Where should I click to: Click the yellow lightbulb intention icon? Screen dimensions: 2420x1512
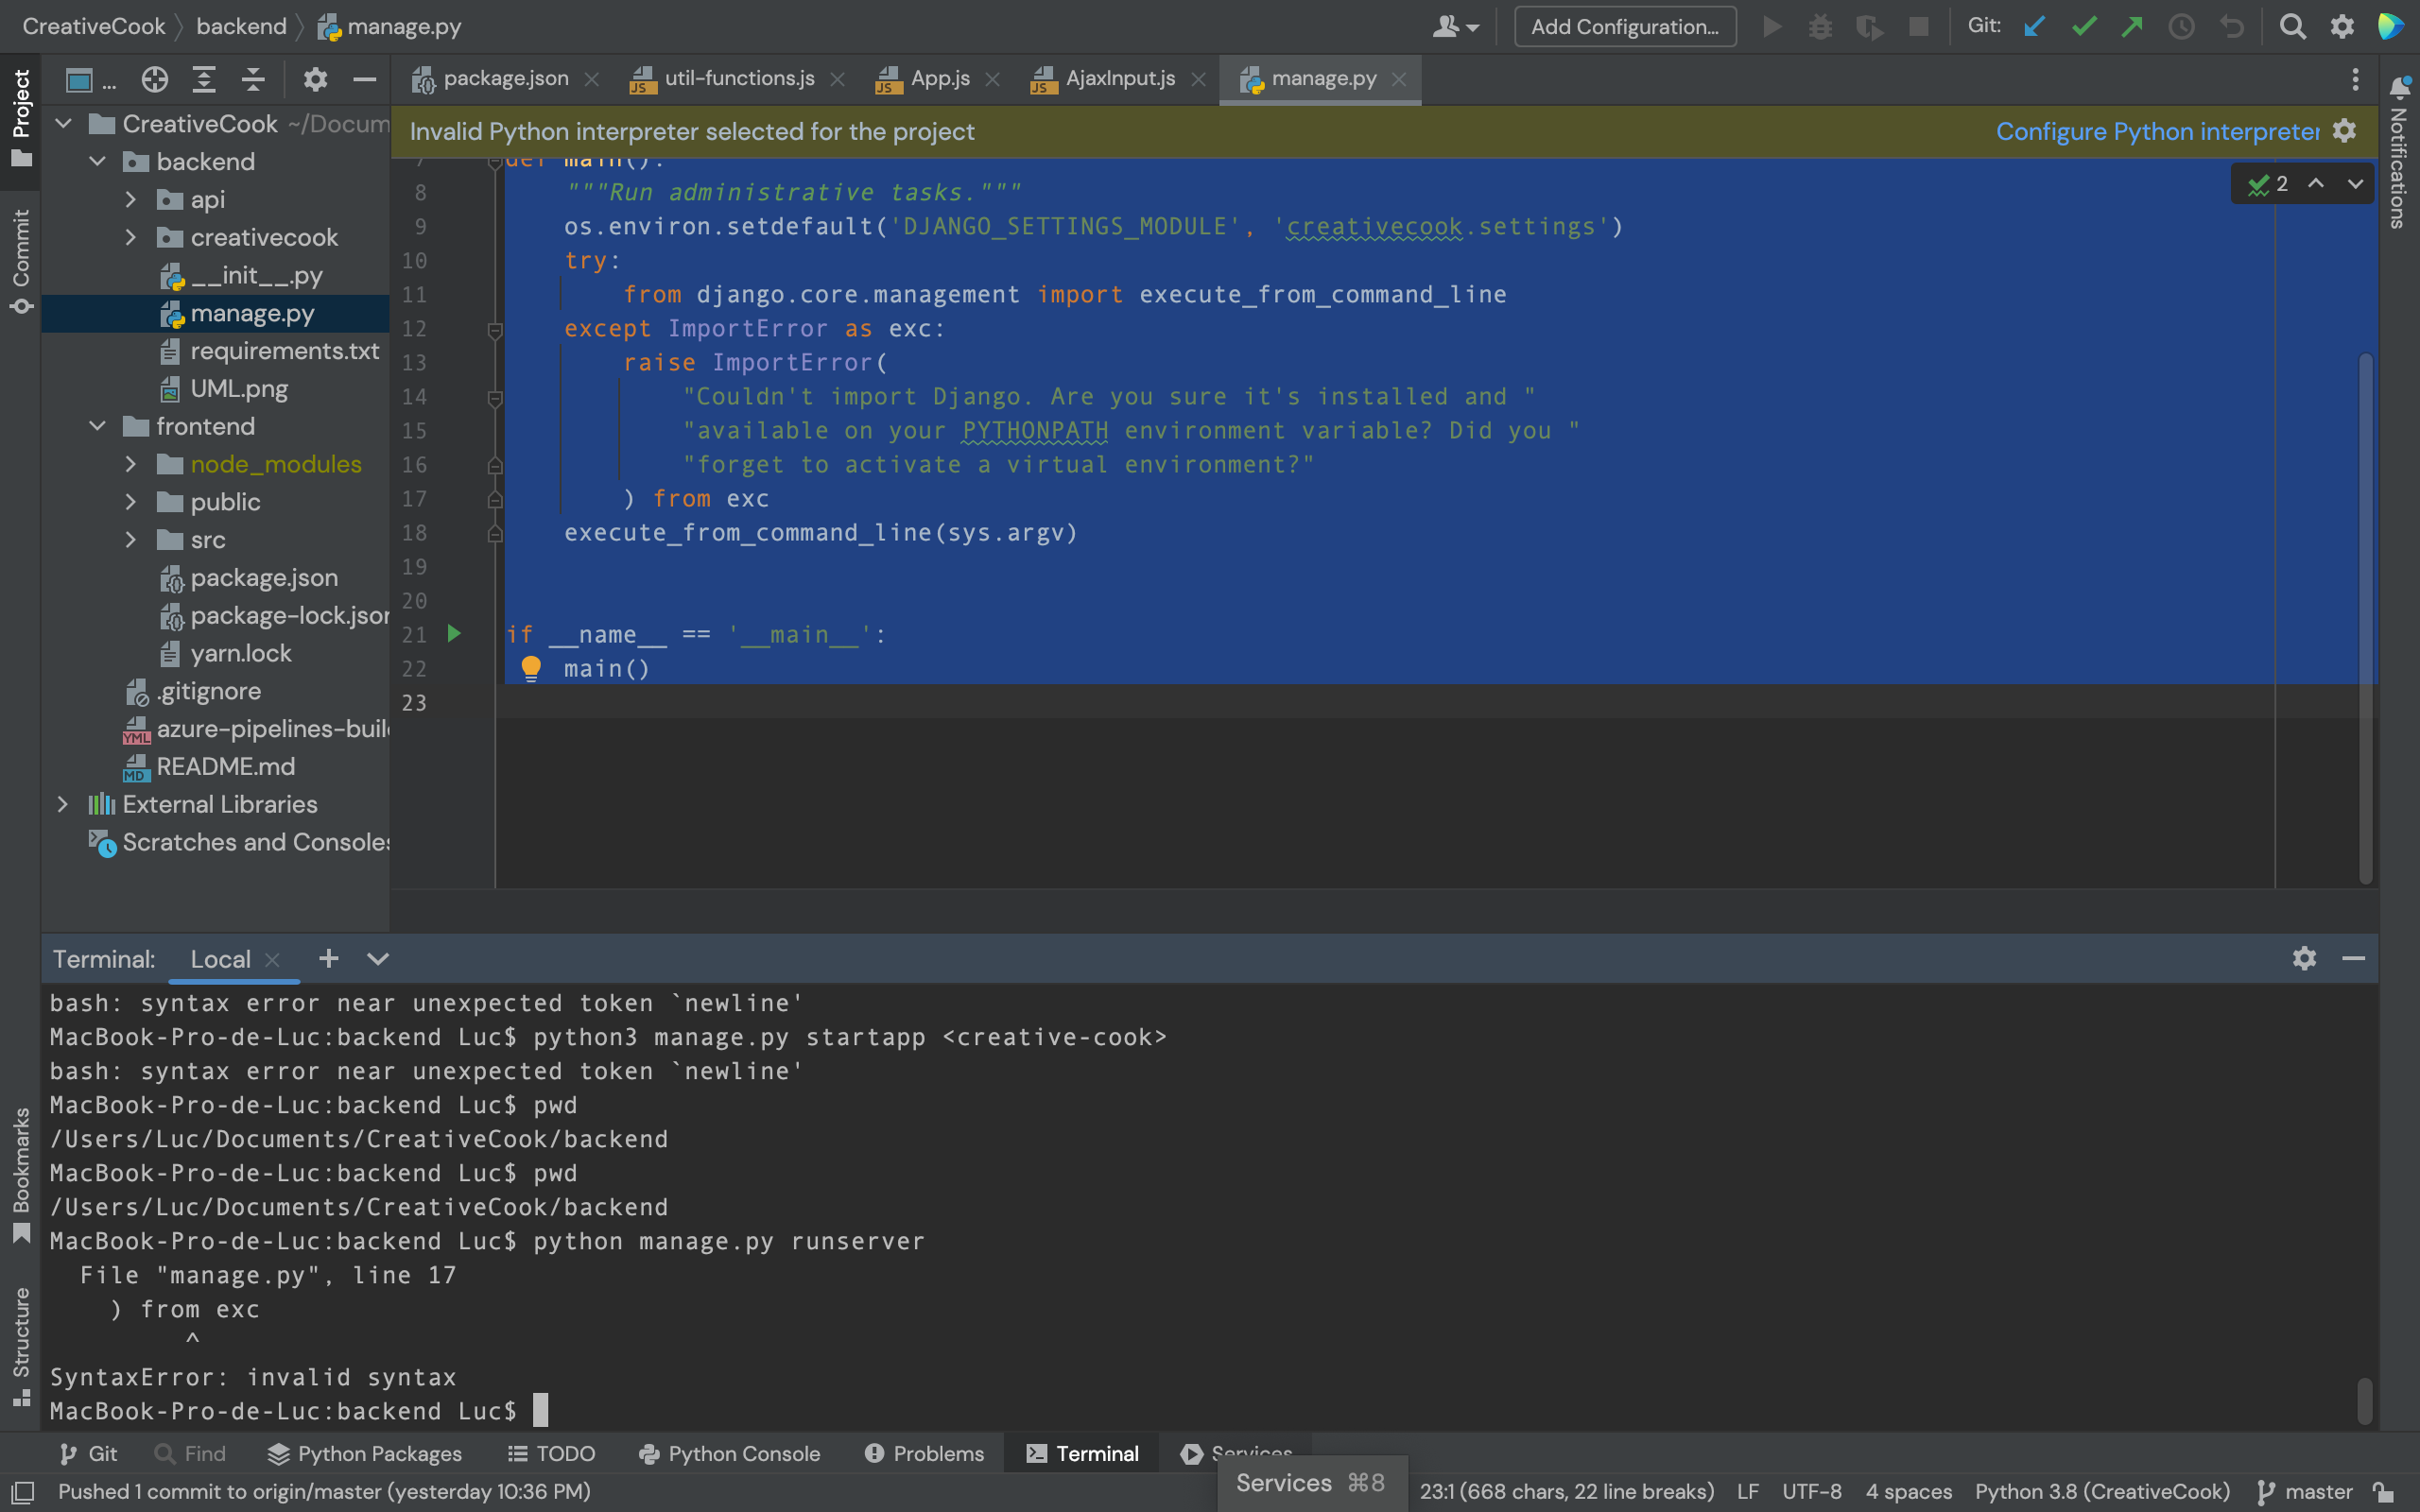[x=531, y=668]
